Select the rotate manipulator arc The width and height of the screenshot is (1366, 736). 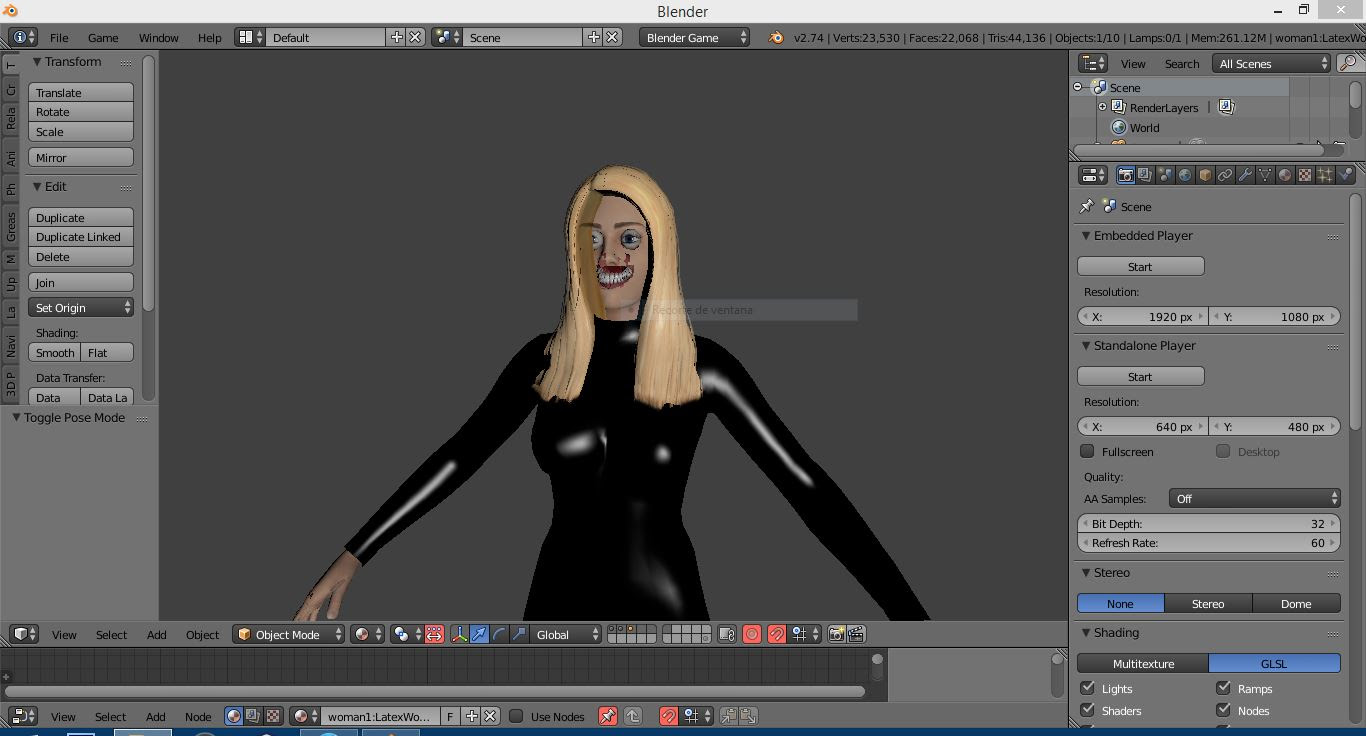coord(499,634)
